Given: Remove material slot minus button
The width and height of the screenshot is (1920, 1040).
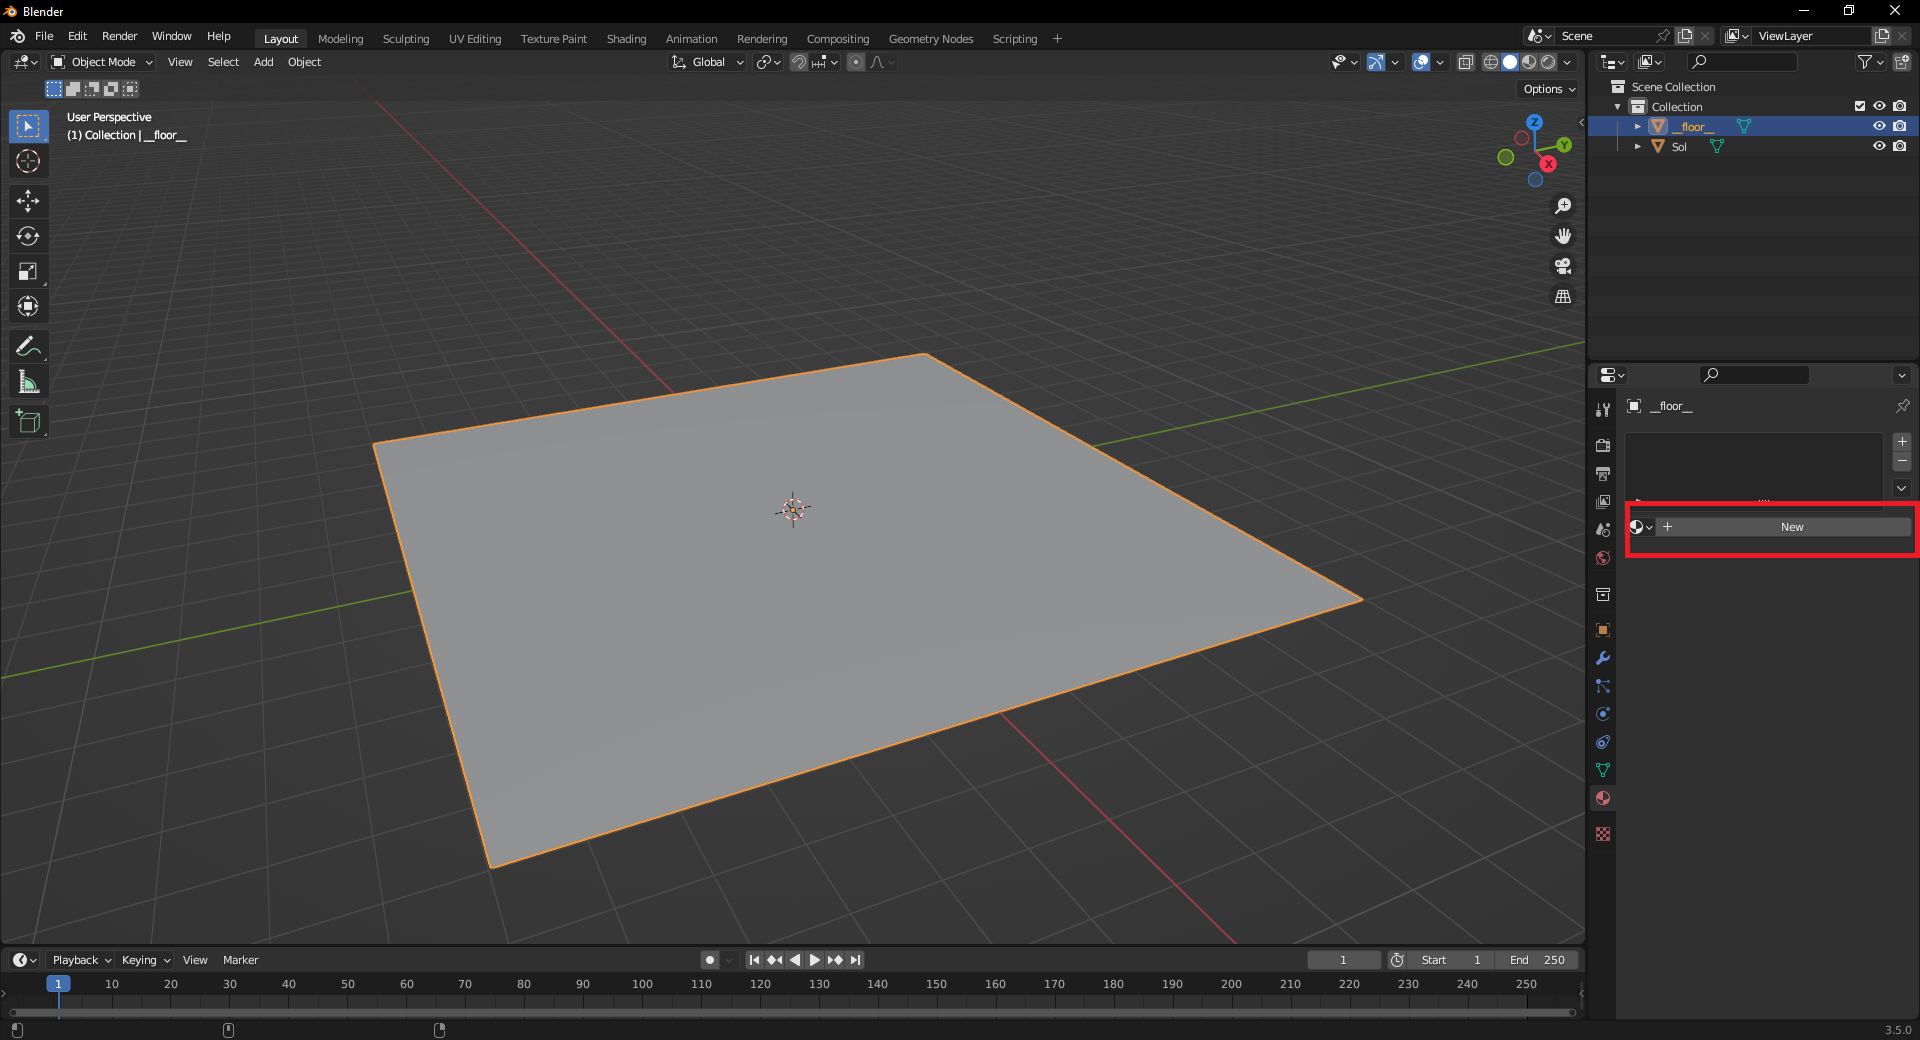Looking at the screenshot, I should [x=1902, y=462].
